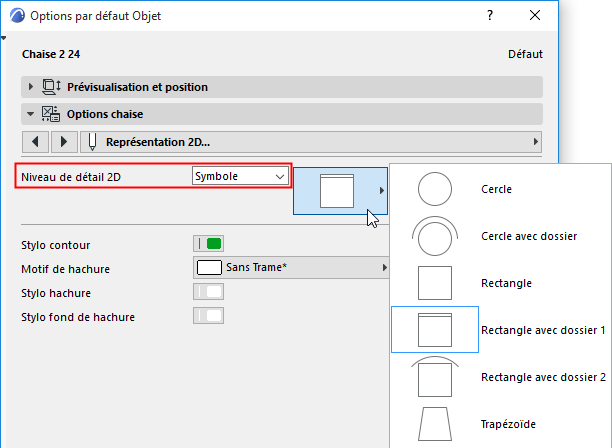Toggle the Stylo contour pen switch

pos(208,243)
